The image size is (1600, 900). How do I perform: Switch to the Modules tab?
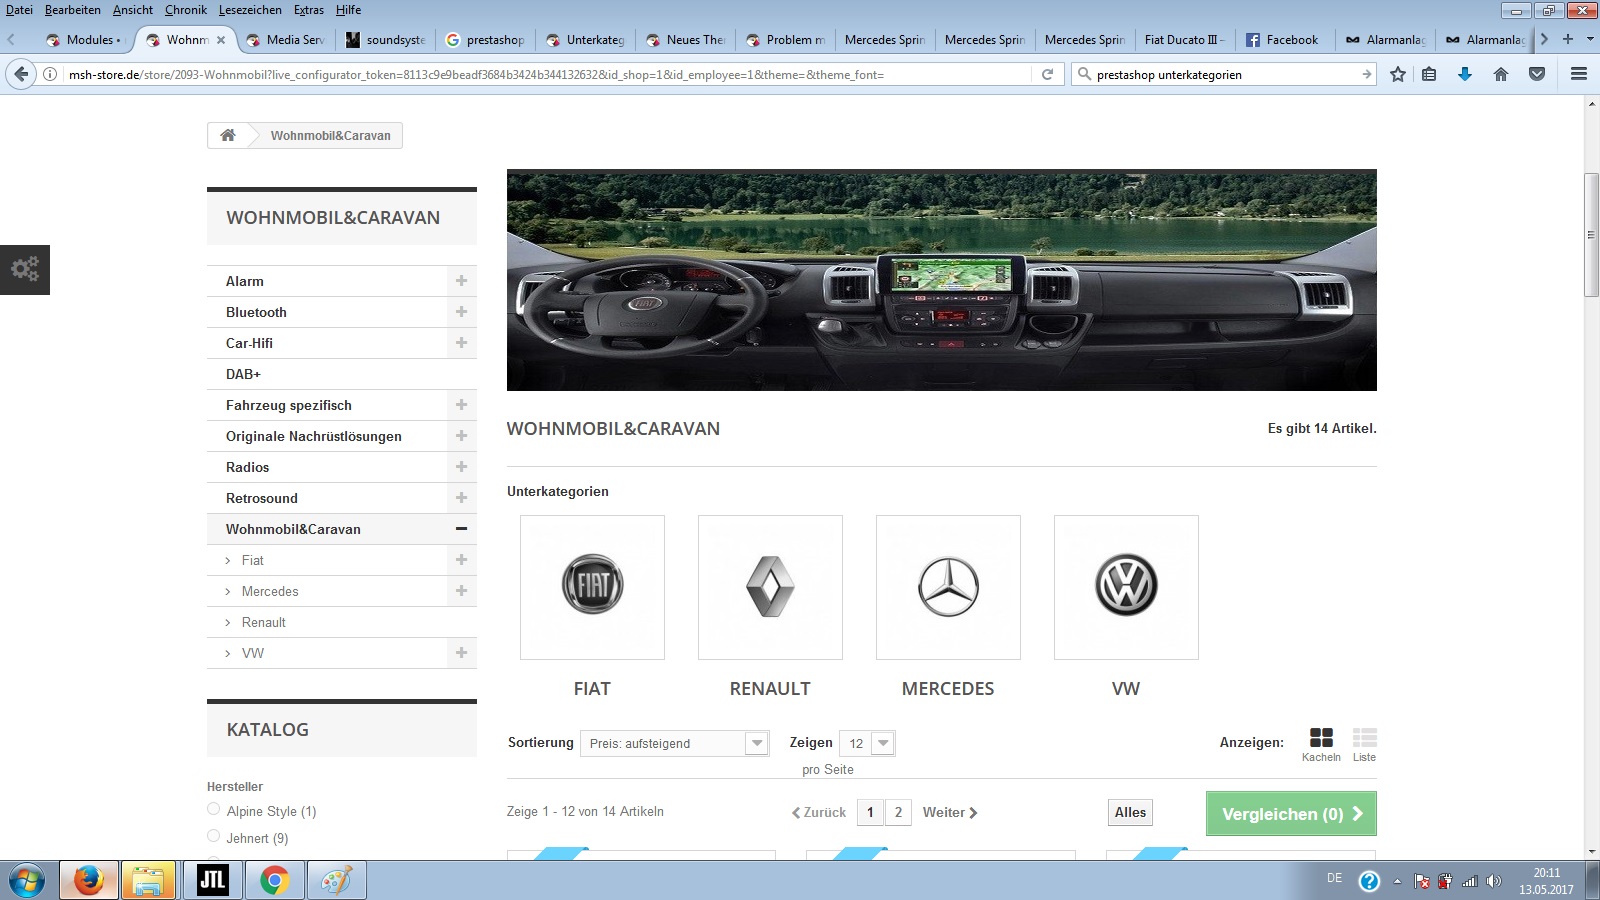[84, 40]
